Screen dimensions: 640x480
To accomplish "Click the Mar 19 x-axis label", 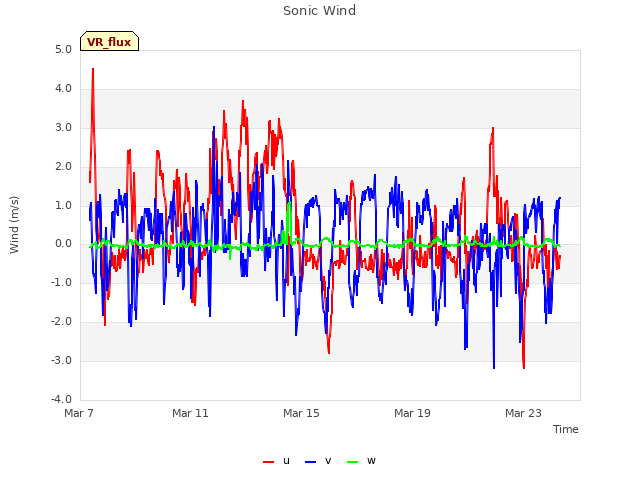I will pos(412,413).
